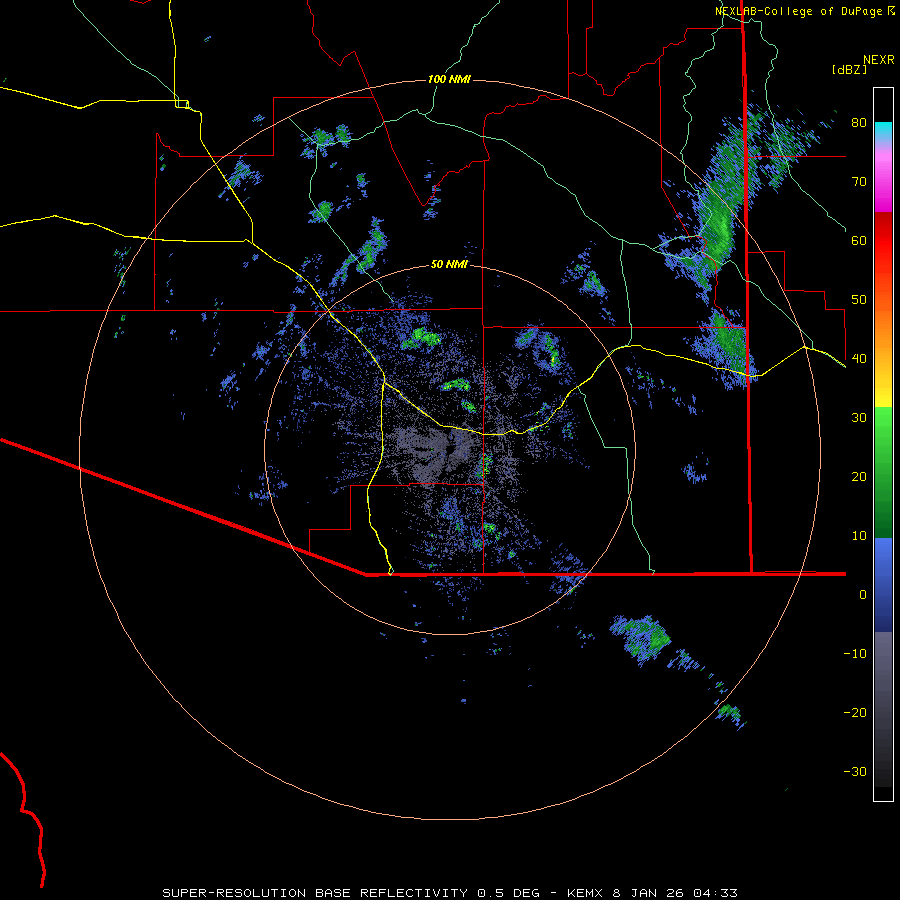Click the 40 value on dBZ scale

pos(859,359)
